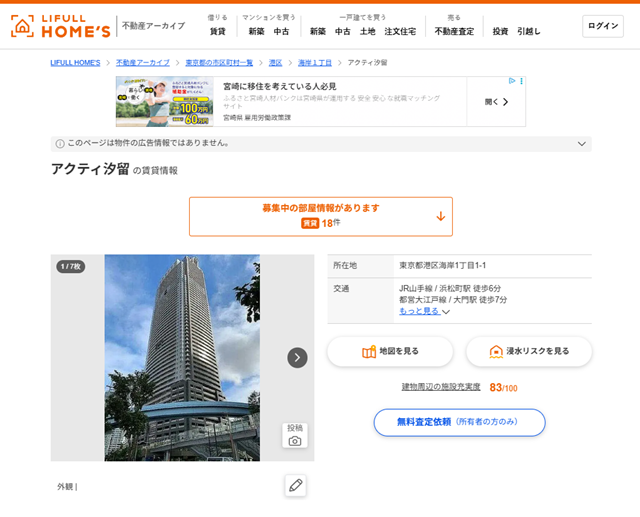
Task: Click the 無料査定依頼 button
Action: click(x=459, y=422)
